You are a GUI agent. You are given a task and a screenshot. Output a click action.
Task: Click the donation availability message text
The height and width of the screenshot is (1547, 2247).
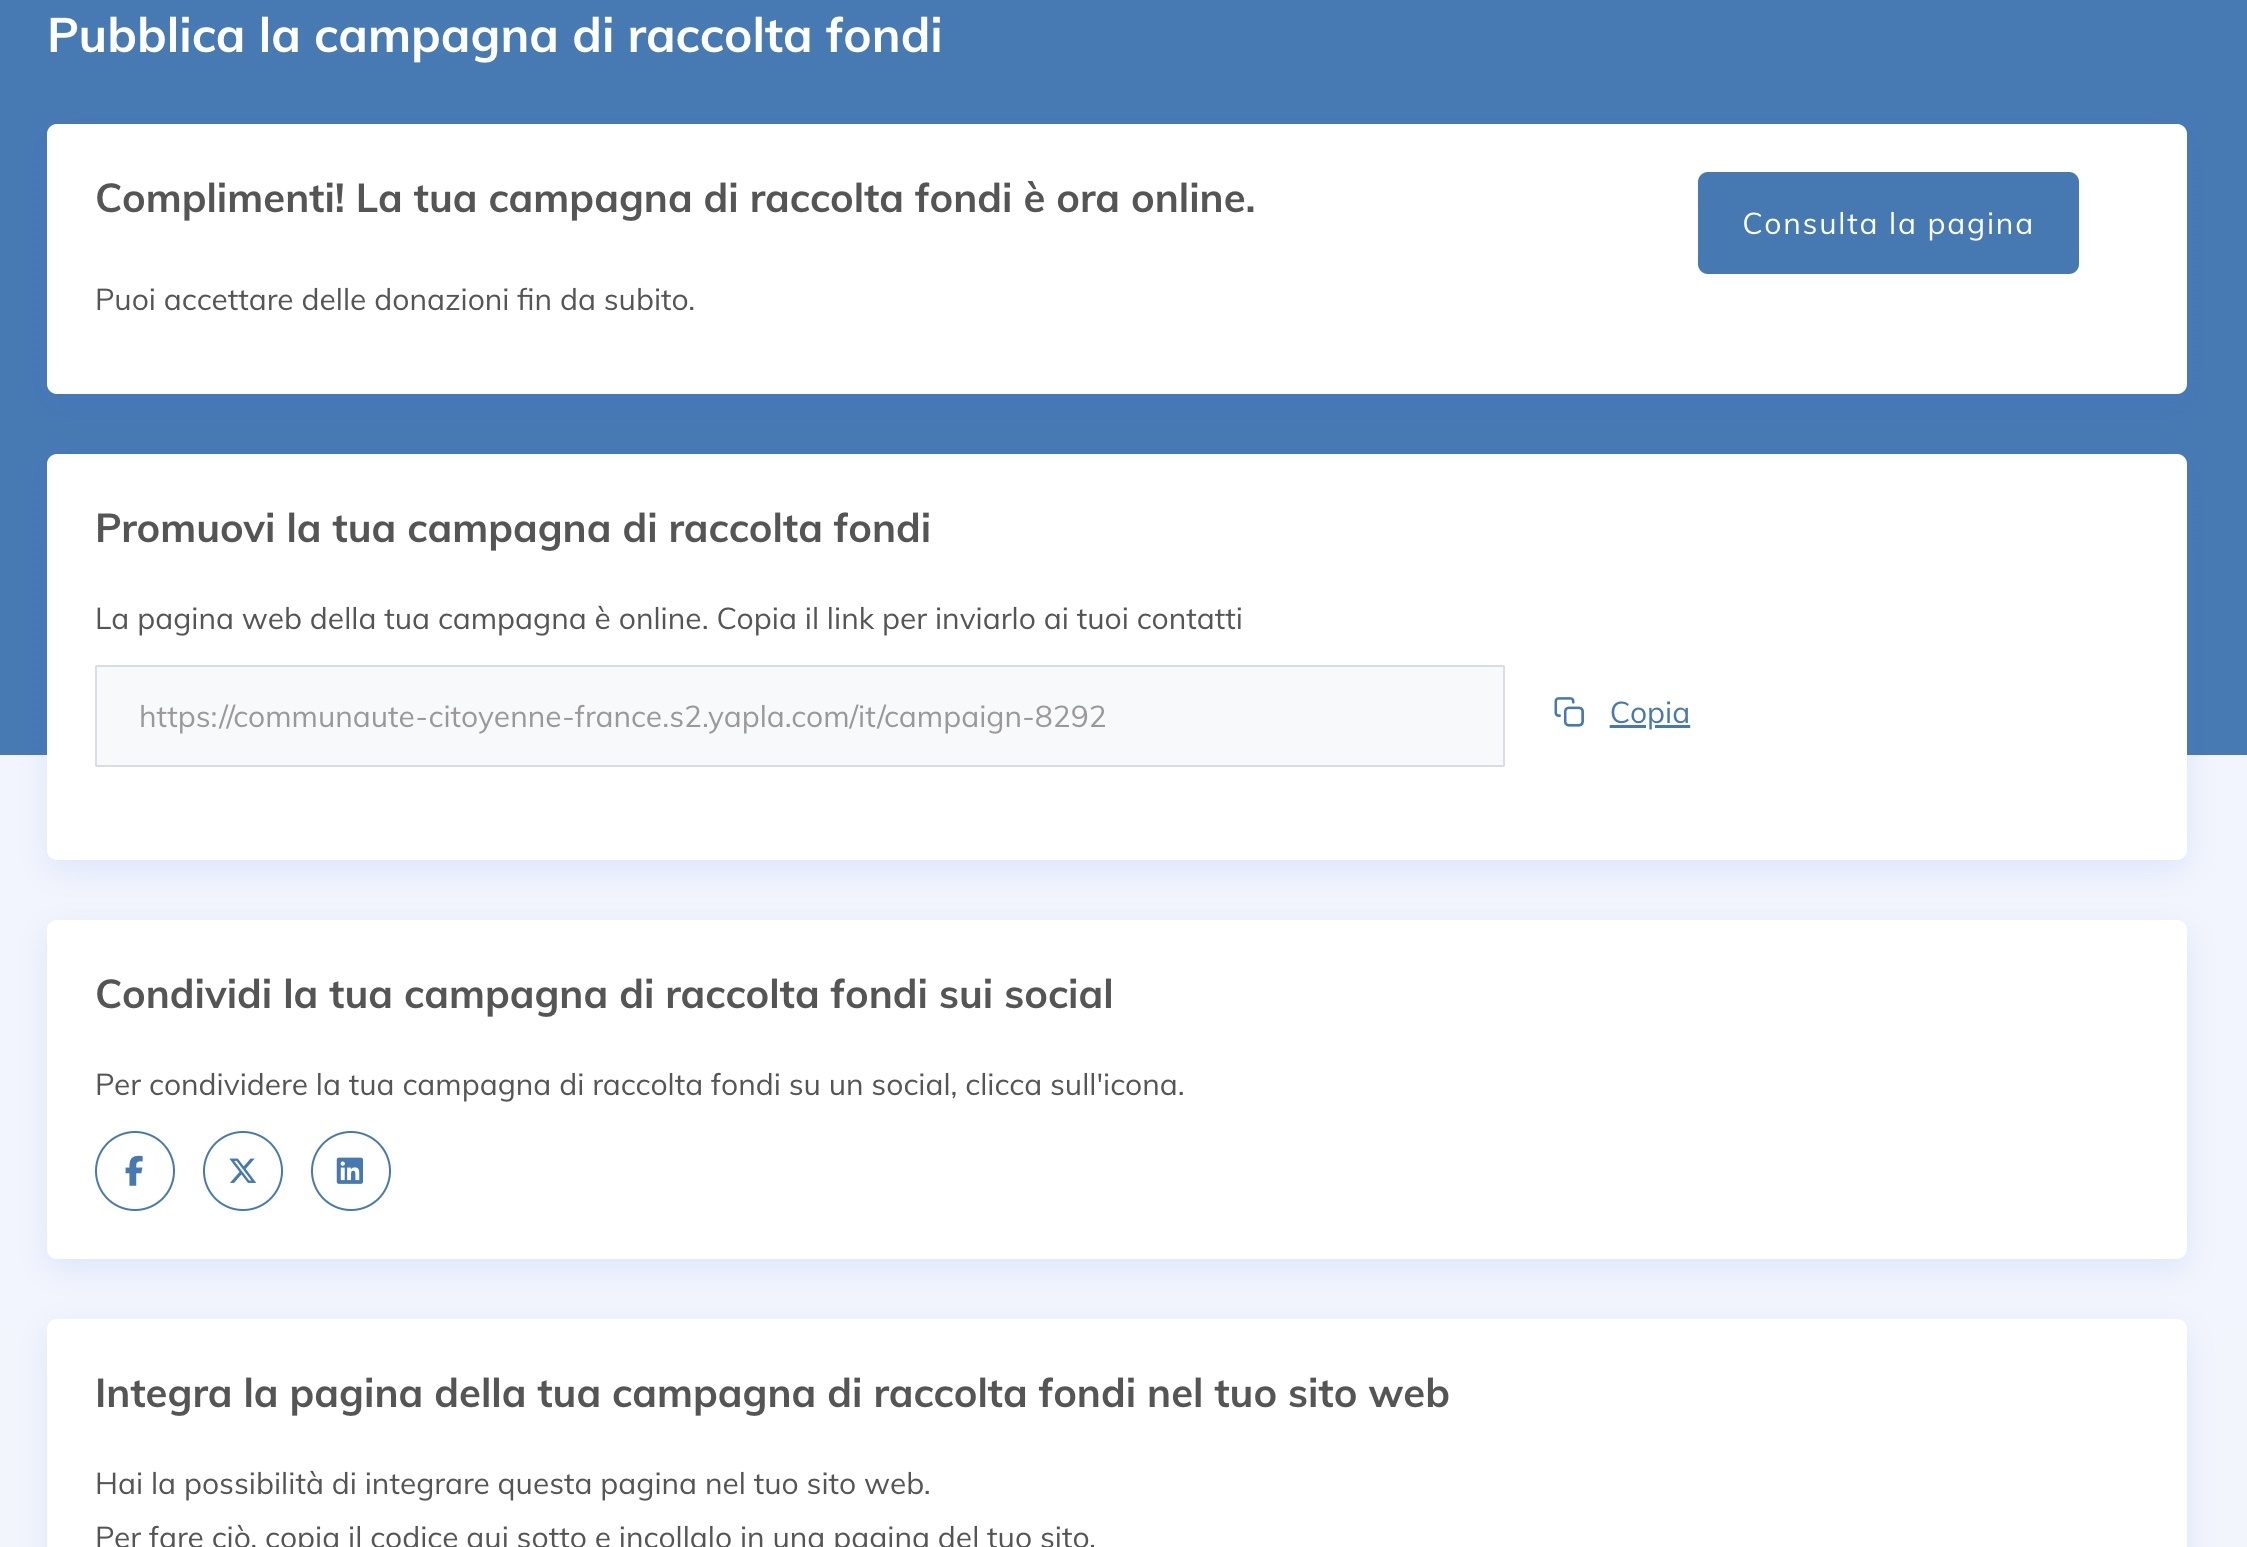pos(395,299)
